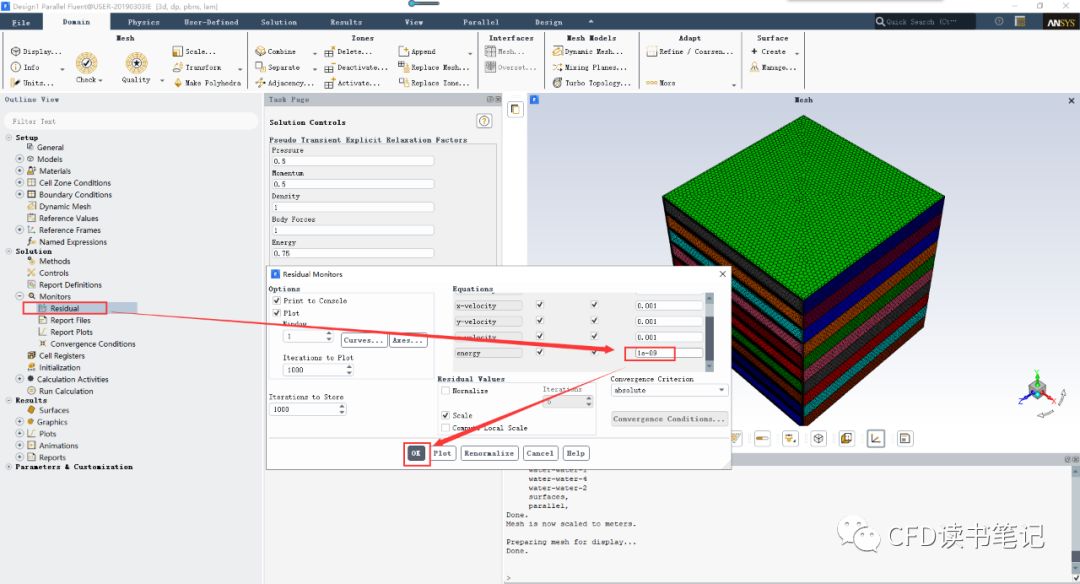This screenshot has height=584, width=1080.
Task: Toggle Normalize residual values checkbox
Action: pos(446,391)
